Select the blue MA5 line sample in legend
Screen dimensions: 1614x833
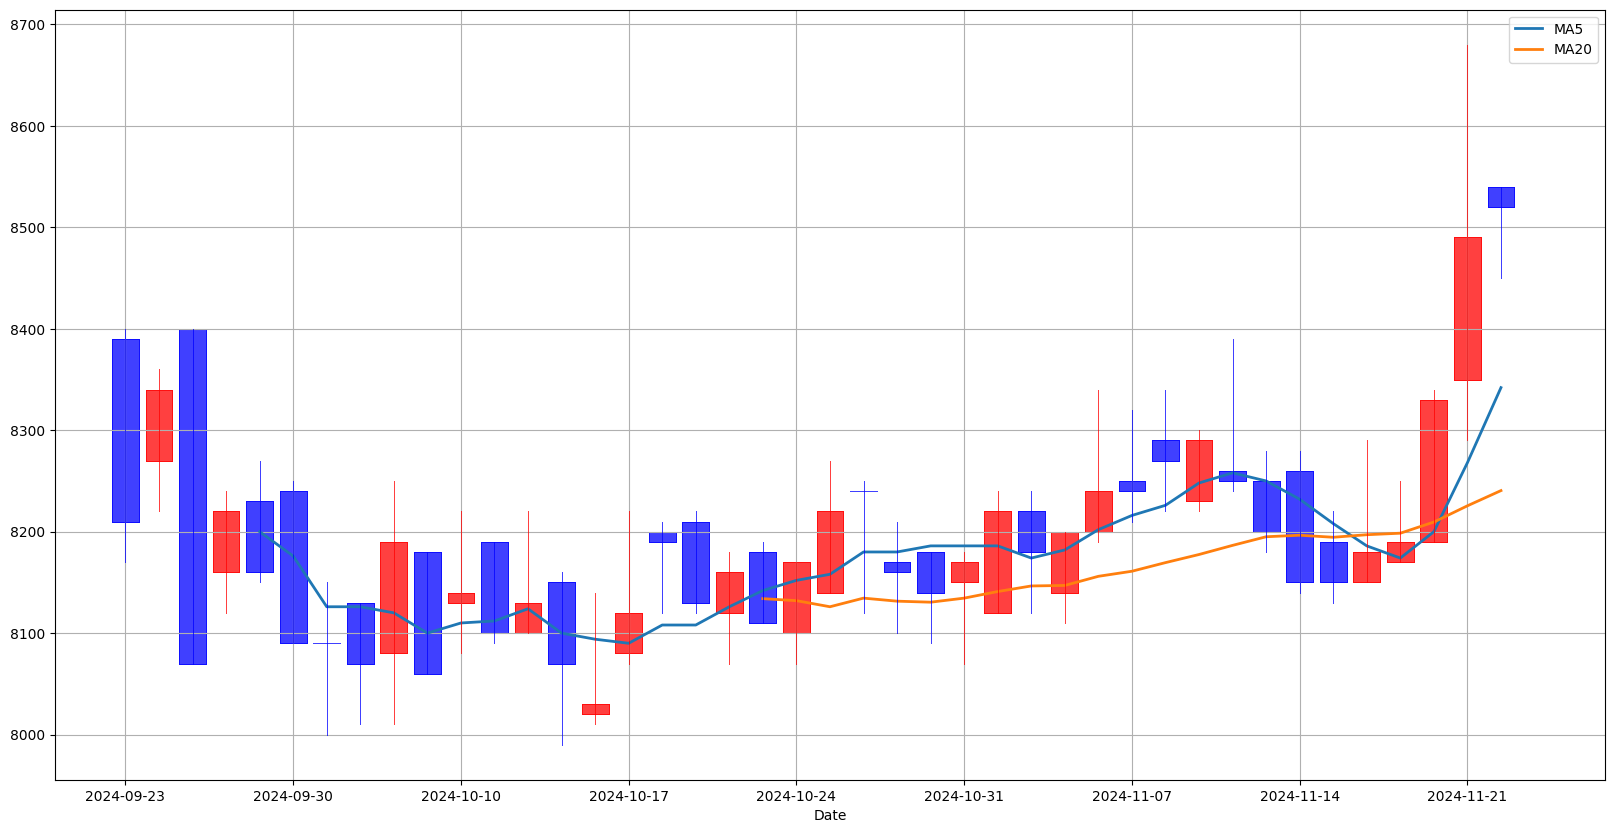pyautogui.click(x=1530, y=30)
